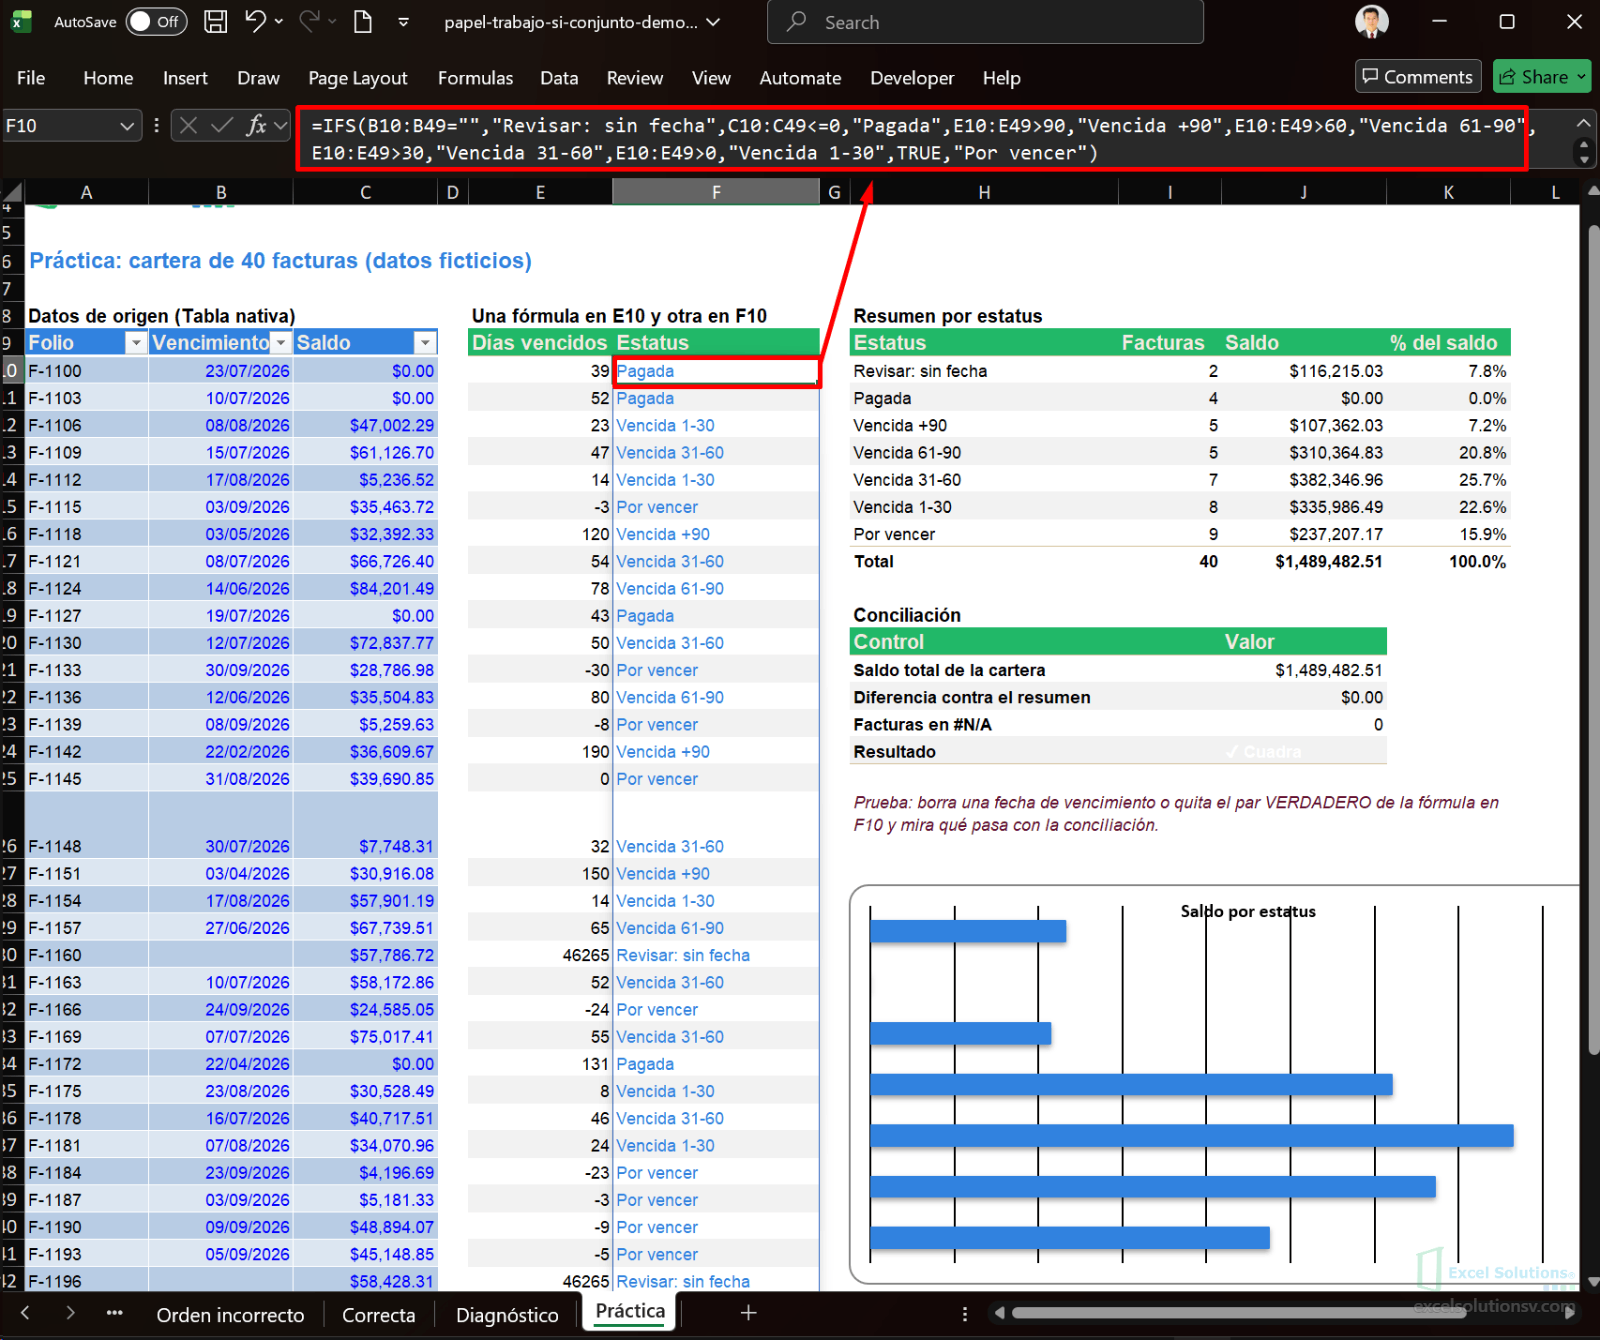Open the file name dropdown chevron
The image size is (1600, 1340).
coord(713,22)
